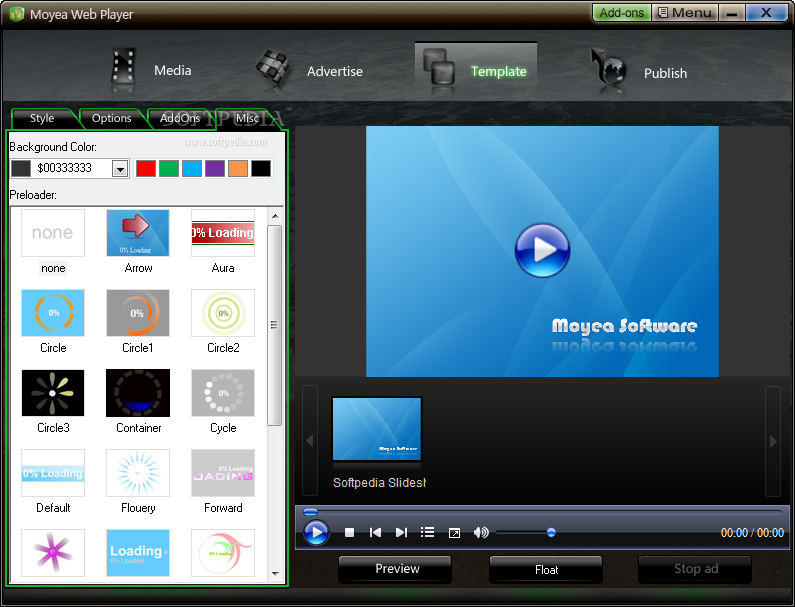This screenshot has height=607, width=795.
Task: Switch to the Options tab
Action: point(112,118)
